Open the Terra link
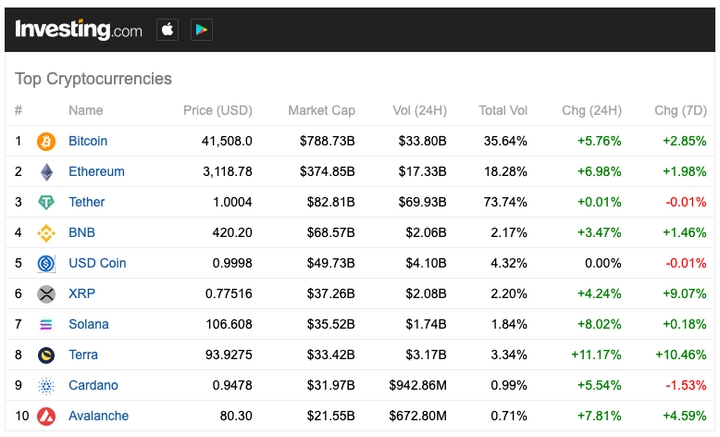The height and width of the screenshot is (437, 720). pos(83,355)
